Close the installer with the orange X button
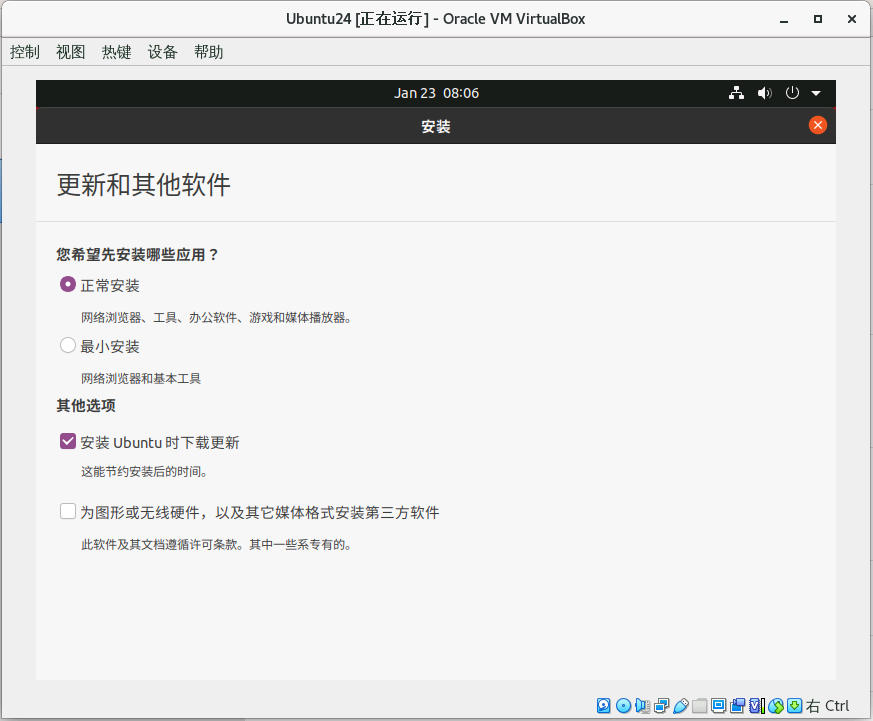Screen dimensions: 873x721 [x=818, y=124]
